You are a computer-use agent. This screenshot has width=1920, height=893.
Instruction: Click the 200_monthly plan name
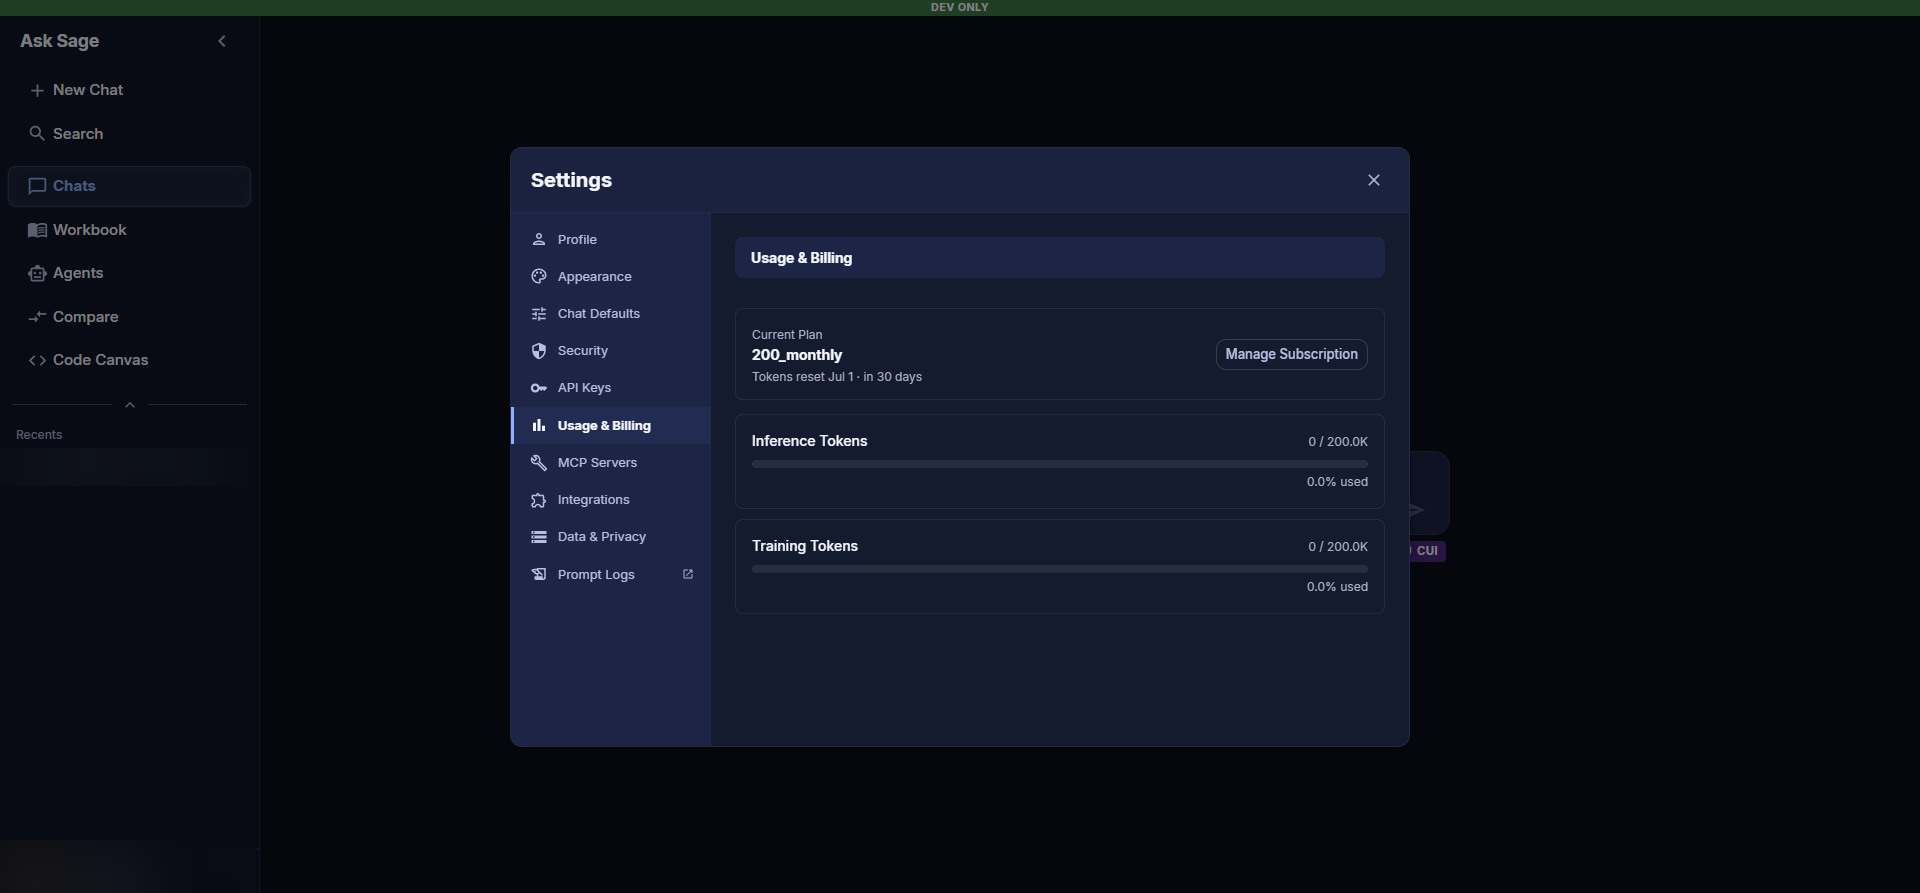tap(797, 355)
